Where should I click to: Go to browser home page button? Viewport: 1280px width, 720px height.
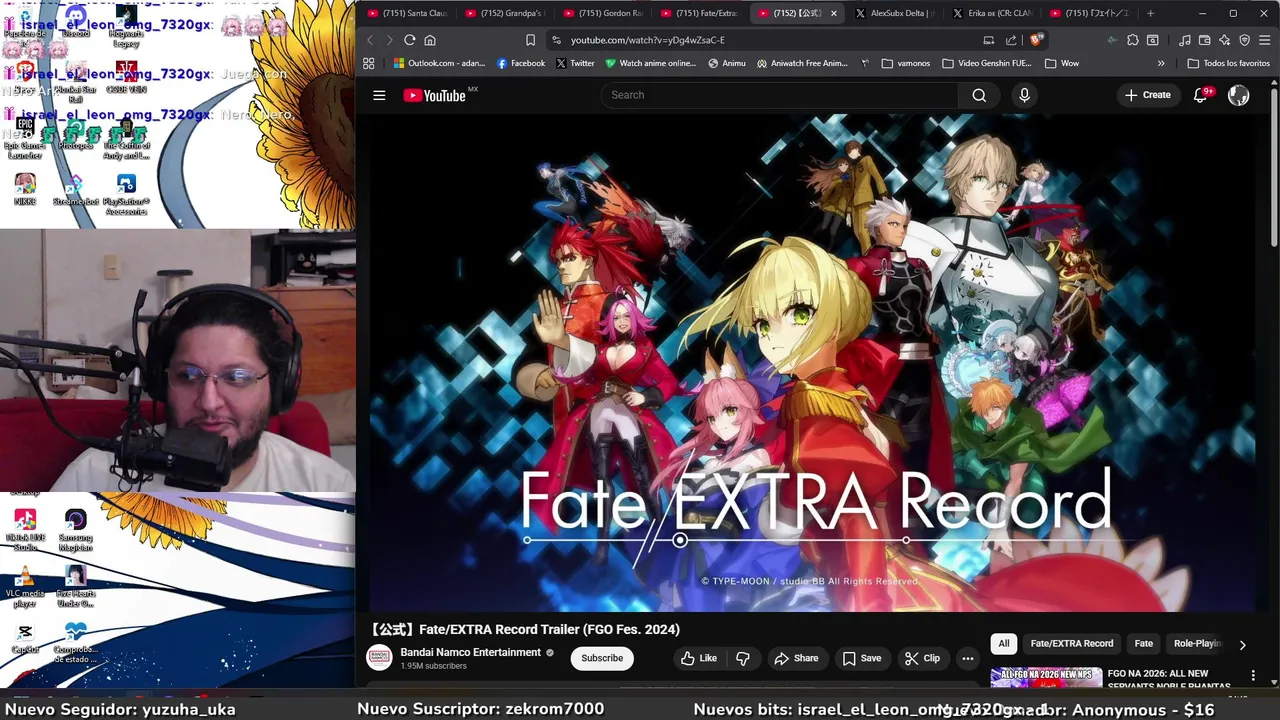point(430,40)
